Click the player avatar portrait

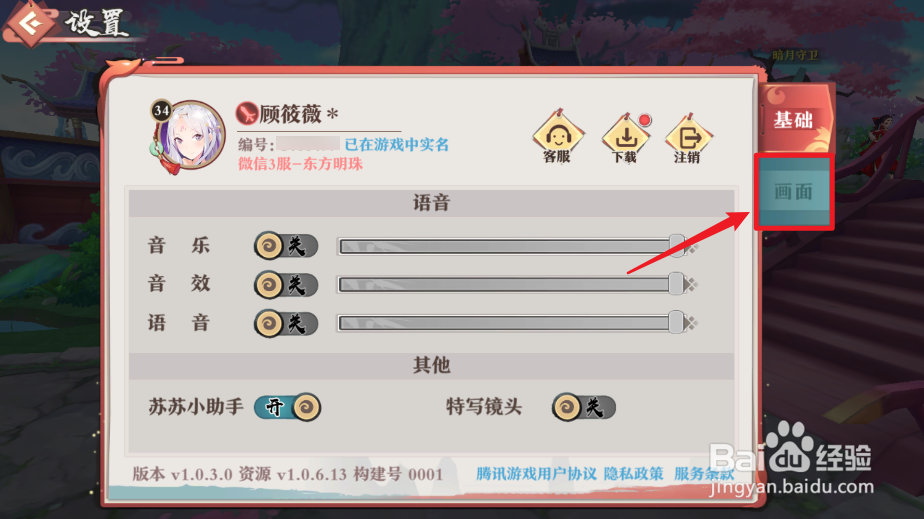point(190,137)
